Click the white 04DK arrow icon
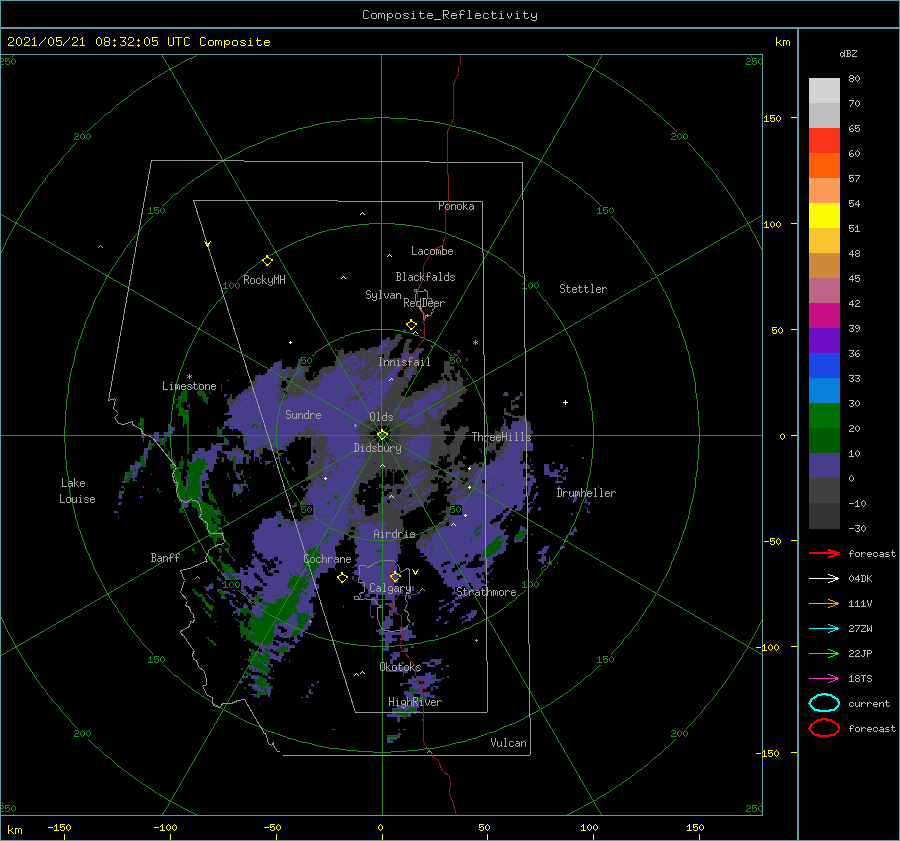Screen dimensions: 900x841 [x=824, y=578]
